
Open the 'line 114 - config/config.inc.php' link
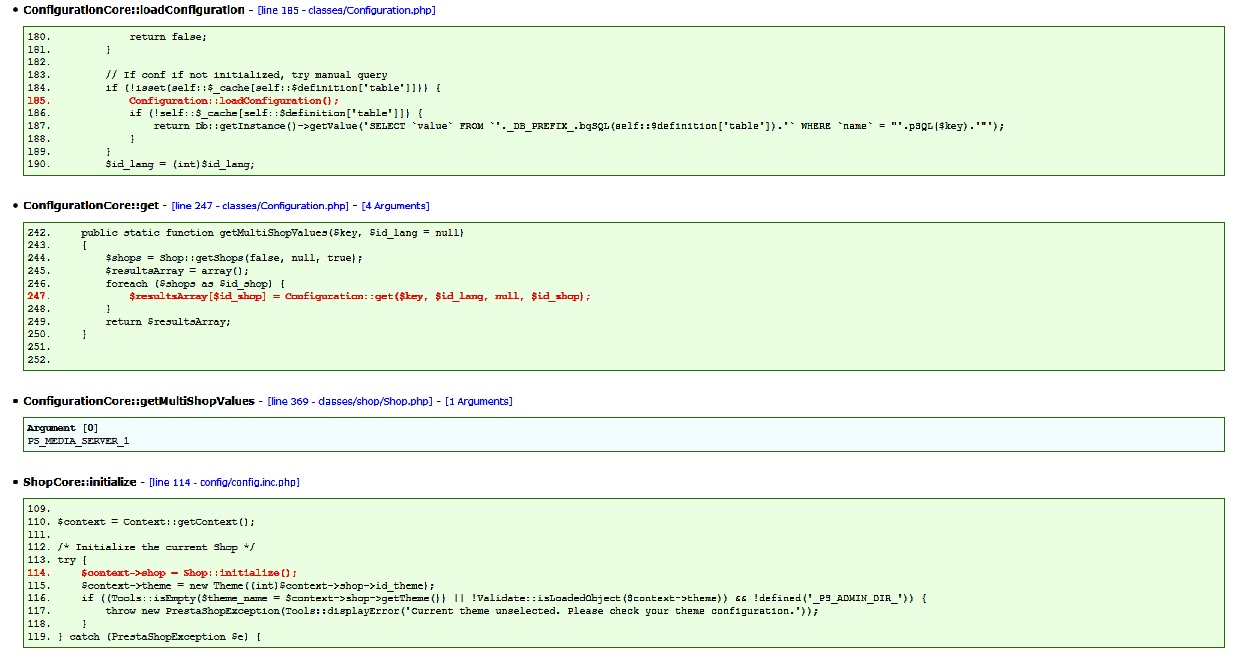pyautogui.click(x=224, y=482)
